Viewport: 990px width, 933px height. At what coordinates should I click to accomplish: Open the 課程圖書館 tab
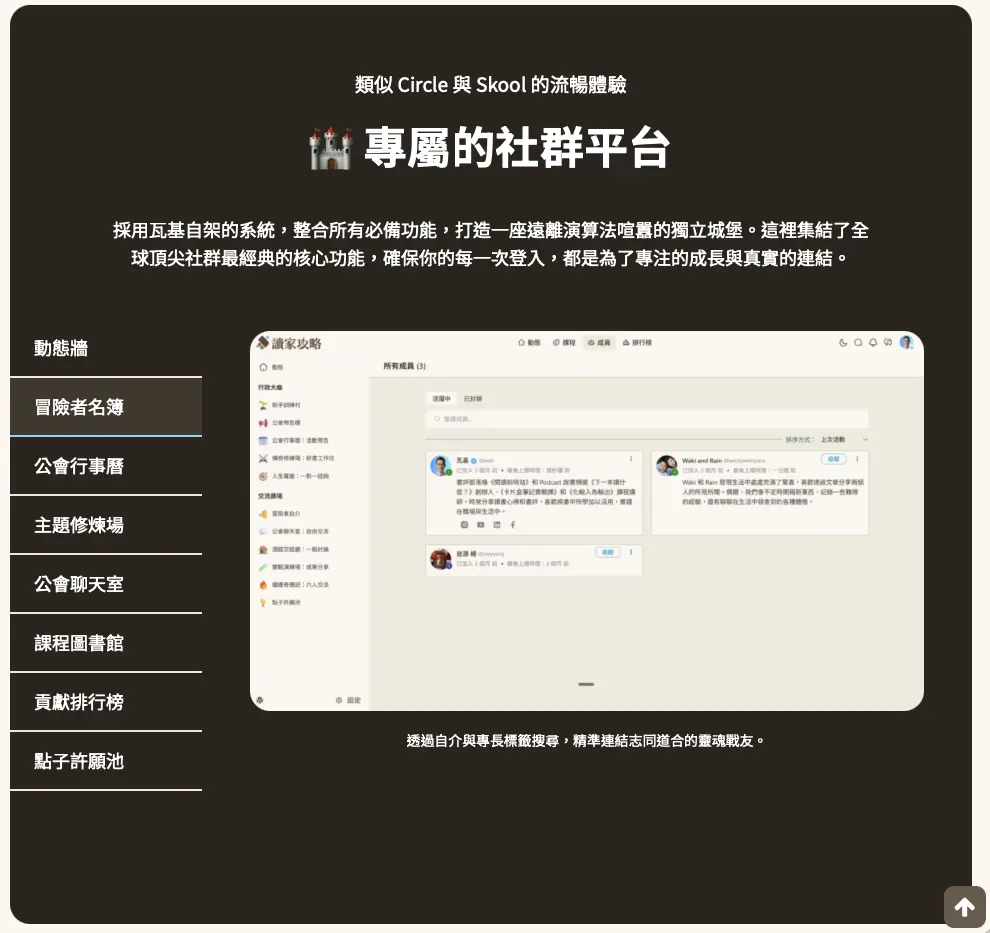106,643
